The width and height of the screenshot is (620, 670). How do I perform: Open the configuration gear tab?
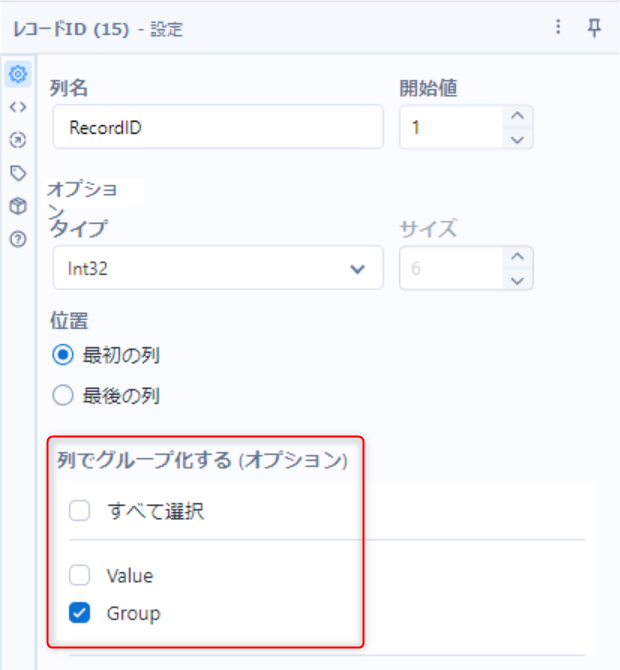click(18, 74)
